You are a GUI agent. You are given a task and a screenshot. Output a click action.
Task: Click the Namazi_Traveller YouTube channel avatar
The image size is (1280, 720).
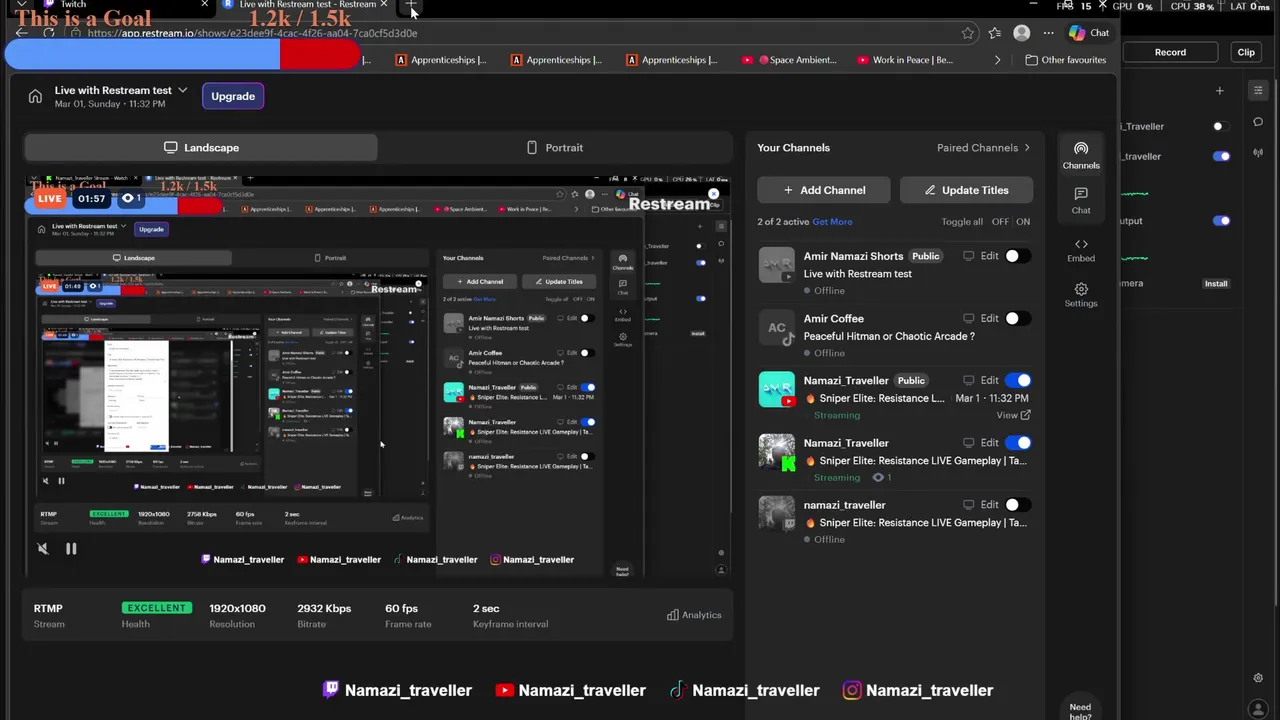[x=777, y=389]
